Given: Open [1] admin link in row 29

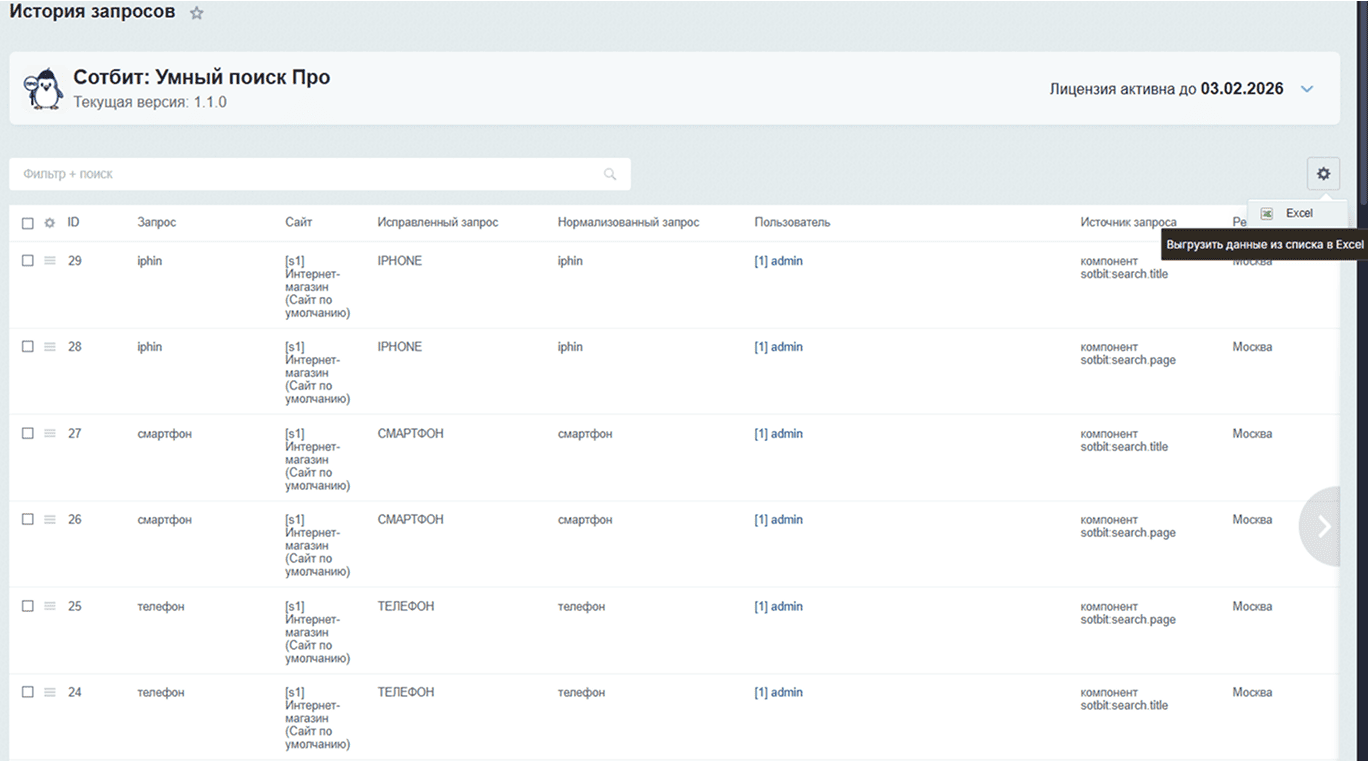Looking at the screenshot, I should pyautogui.click(x=778, y=261).
